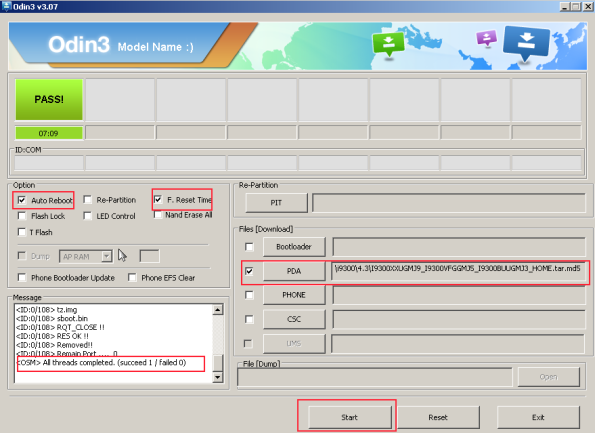
Task: Click the 'RES OK !!' log line
Action: [52, 336]
